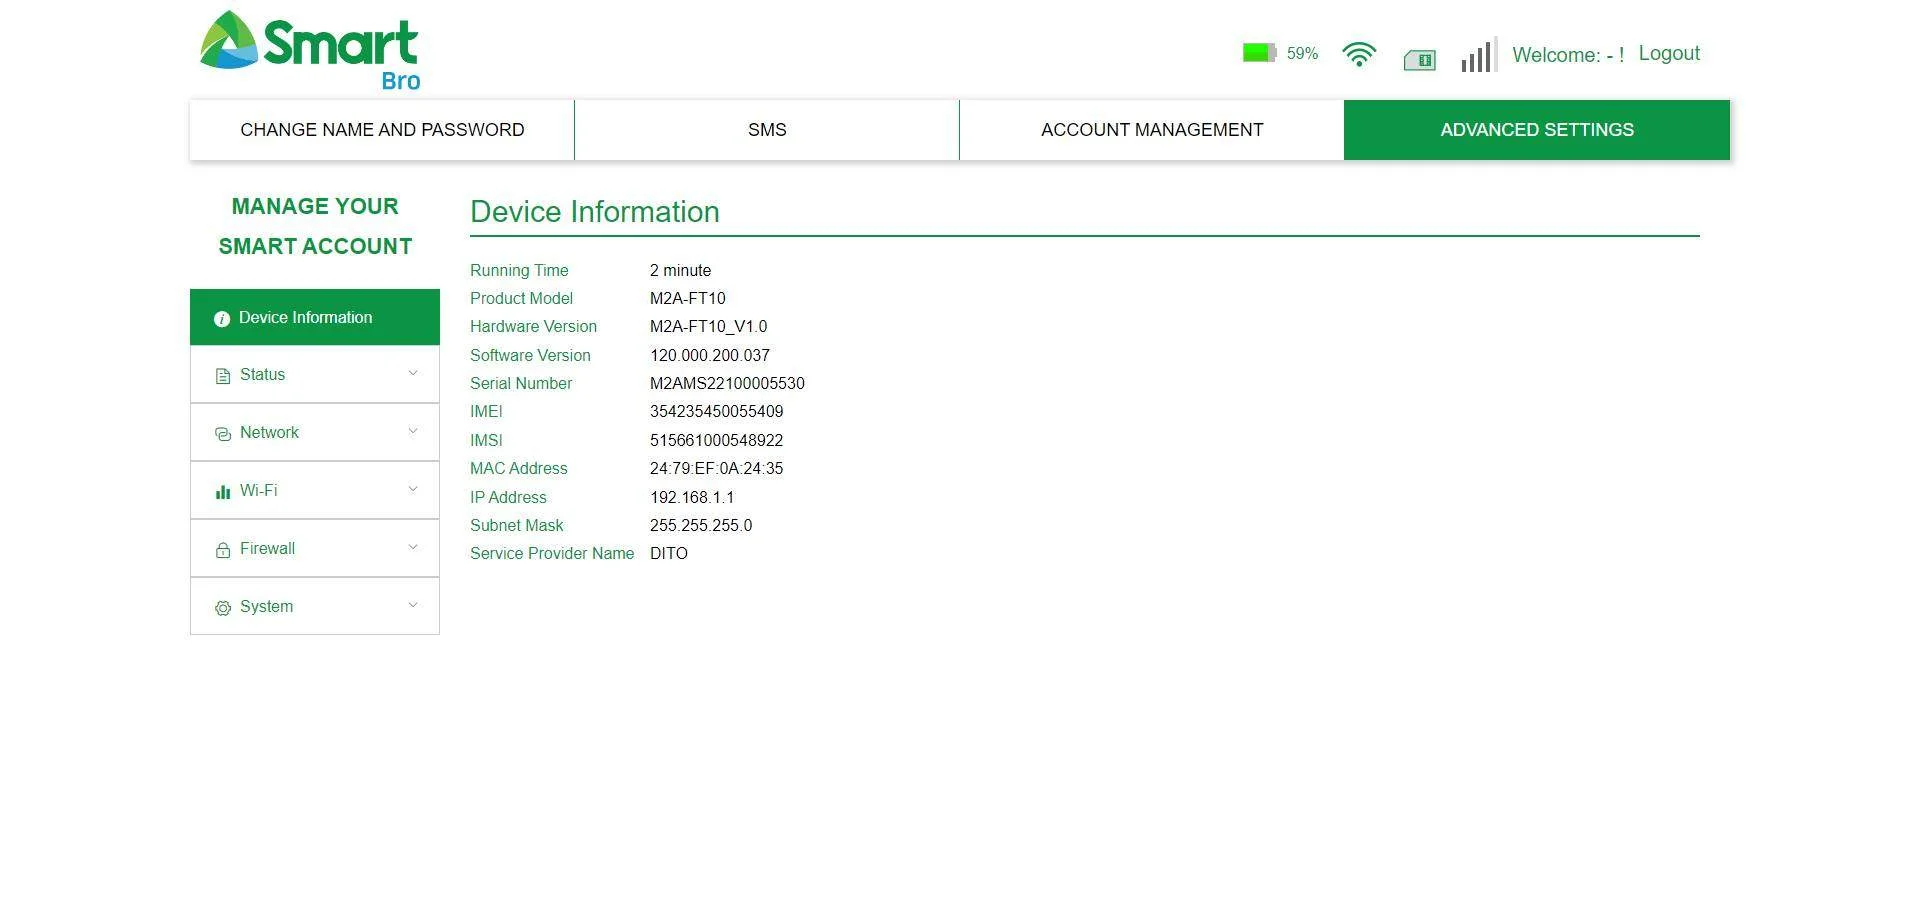Click the Firewall lock icon in sidebar

pos(223,550)
